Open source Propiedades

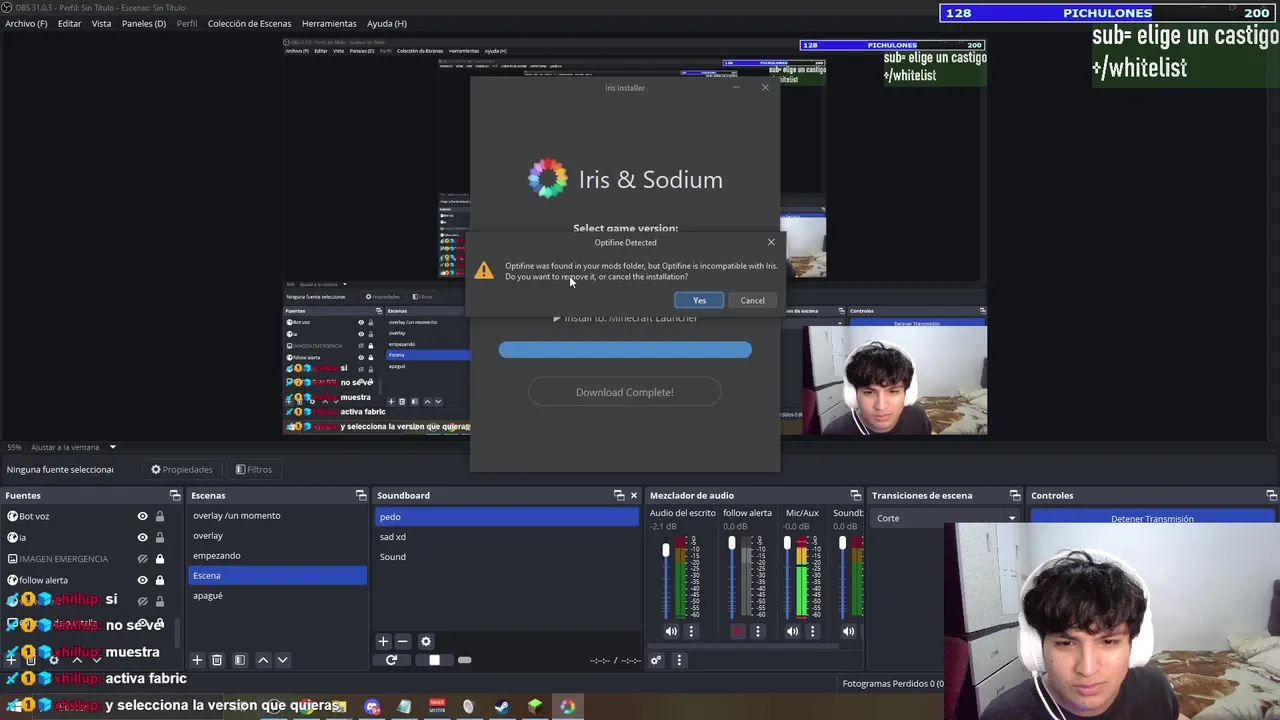coord(182,469)
